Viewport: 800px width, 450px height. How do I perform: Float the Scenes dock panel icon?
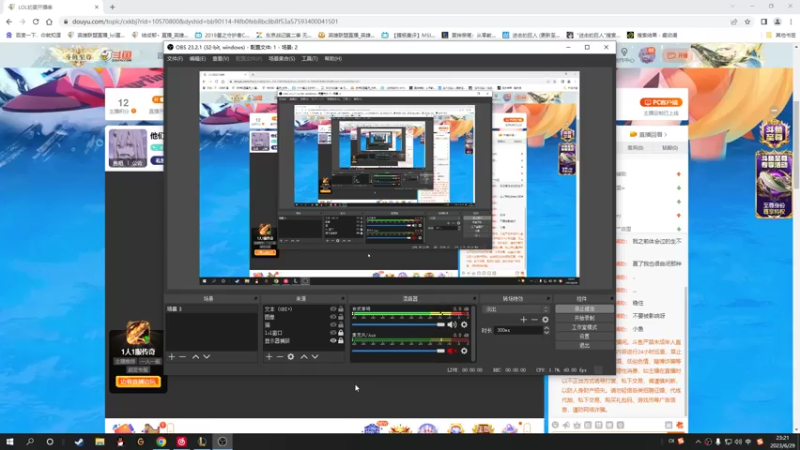256,298
